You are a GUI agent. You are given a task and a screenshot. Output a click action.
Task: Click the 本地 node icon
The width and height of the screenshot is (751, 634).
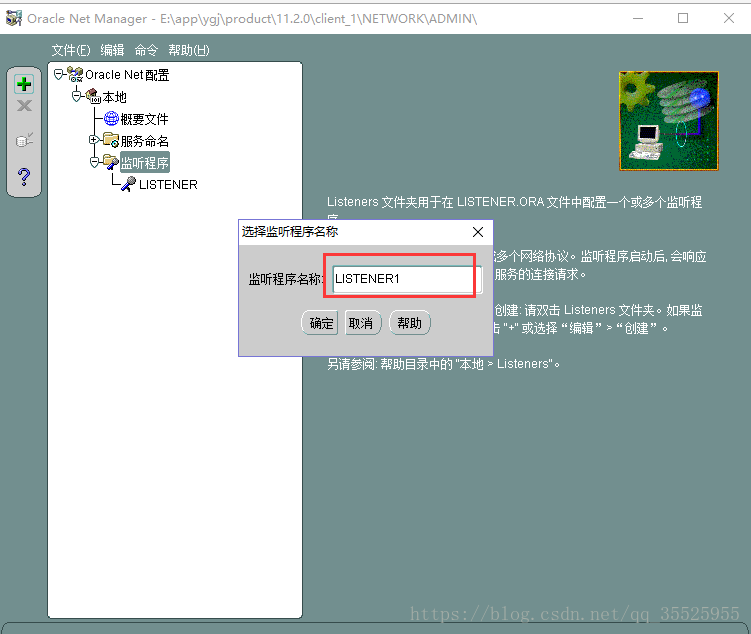93,96
